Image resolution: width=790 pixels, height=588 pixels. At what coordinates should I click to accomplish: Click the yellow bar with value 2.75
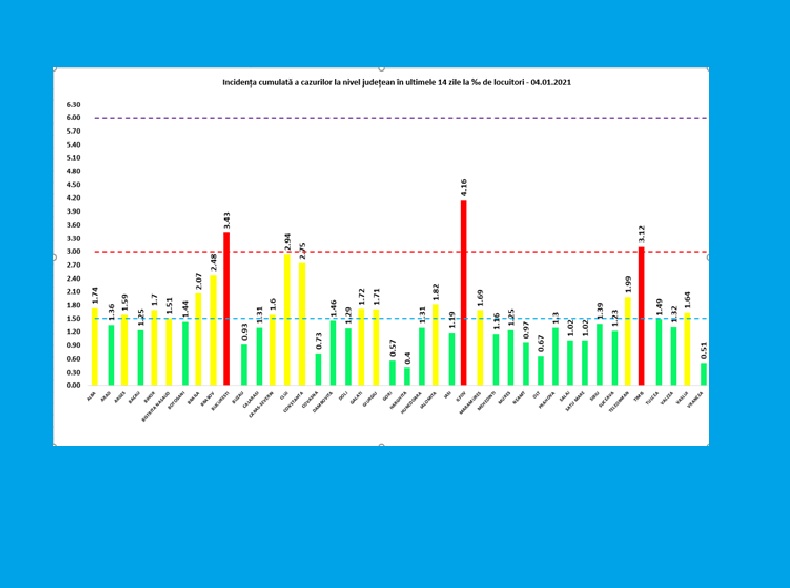pyautogui.click(x=301, y=323)
